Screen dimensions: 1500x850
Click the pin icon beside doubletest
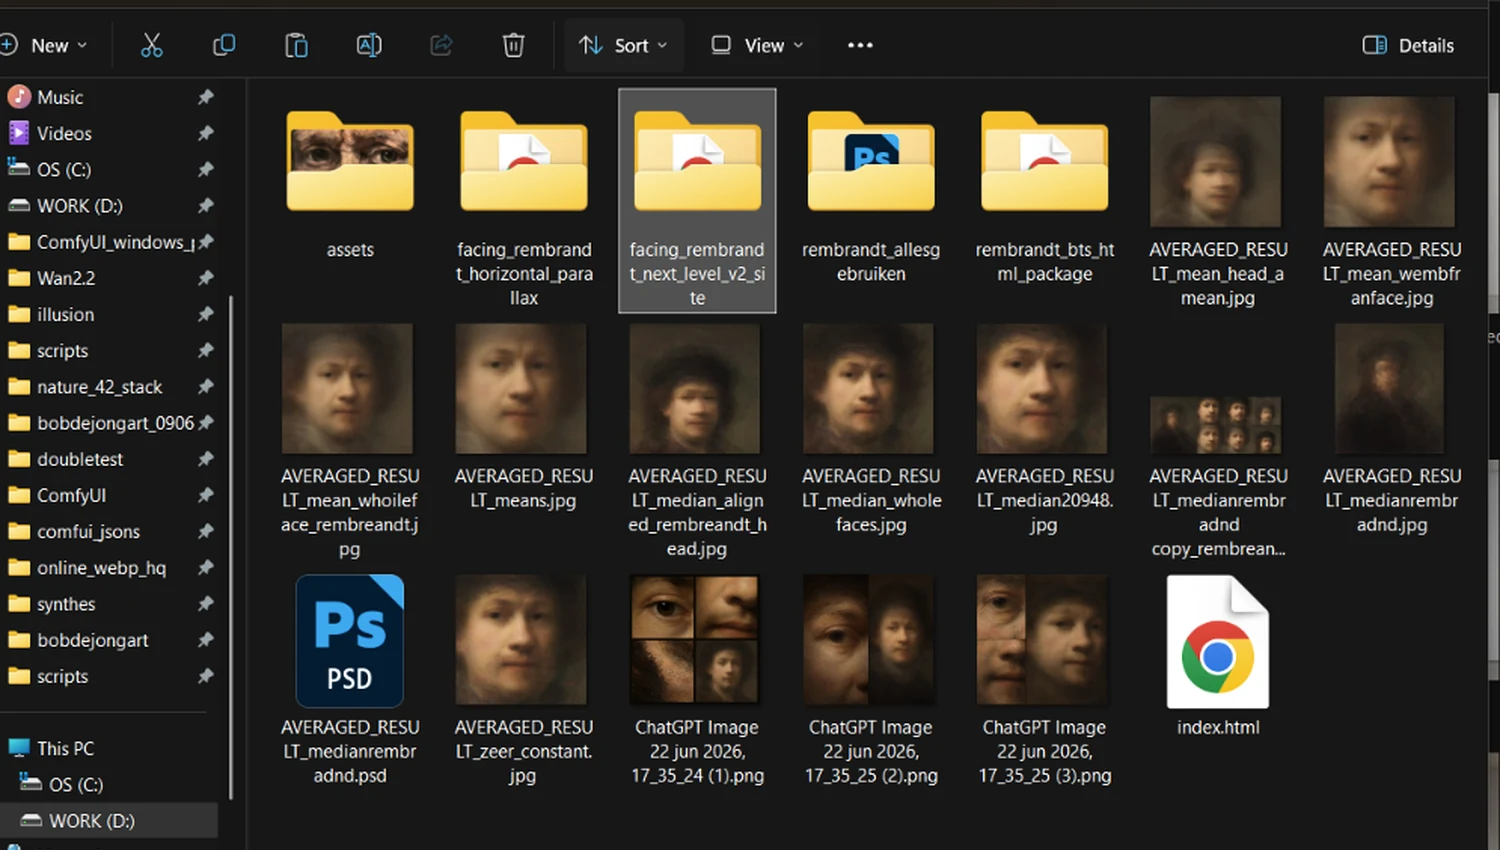pyautogui.click(x=205, y=459)
